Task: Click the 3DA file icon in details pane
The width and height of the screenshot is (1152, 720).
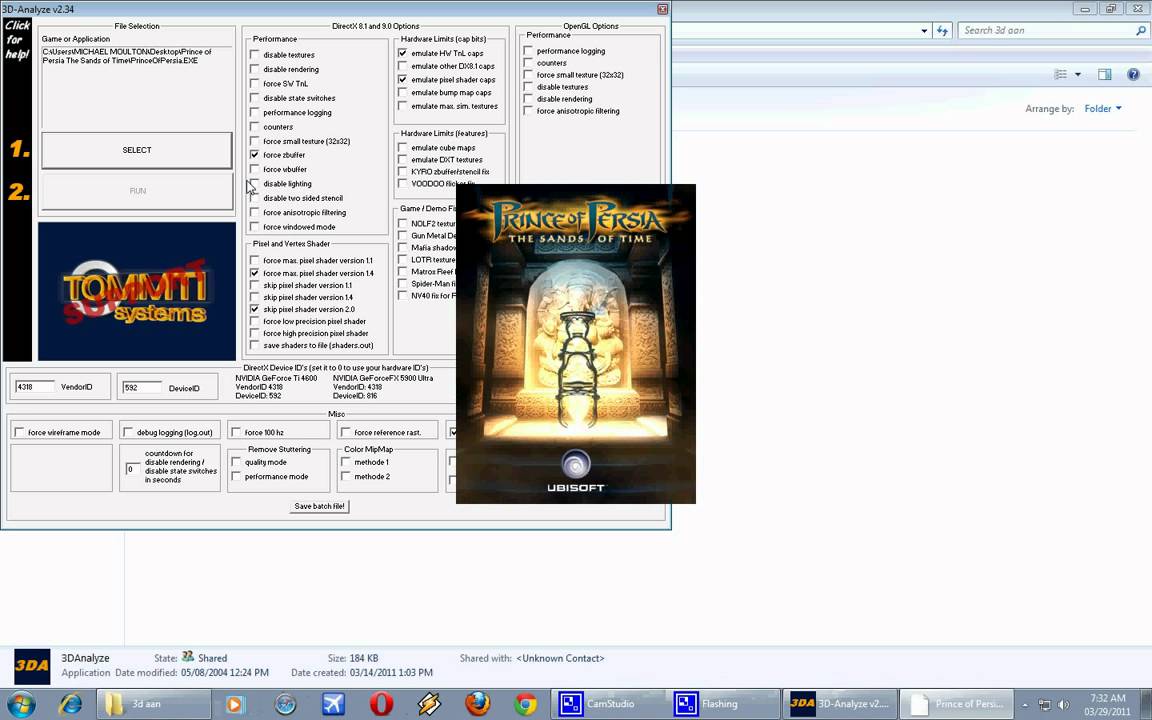Action: pyautogui.click(x=32, y=666)
